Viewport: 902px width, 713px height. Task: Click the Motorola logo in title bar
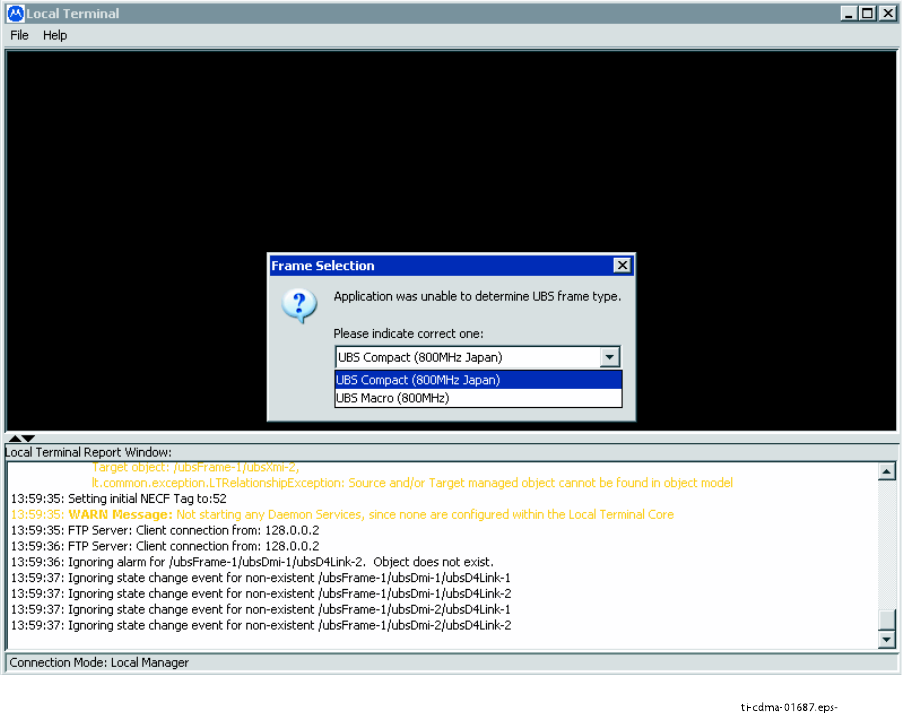[x=16, y=13]
